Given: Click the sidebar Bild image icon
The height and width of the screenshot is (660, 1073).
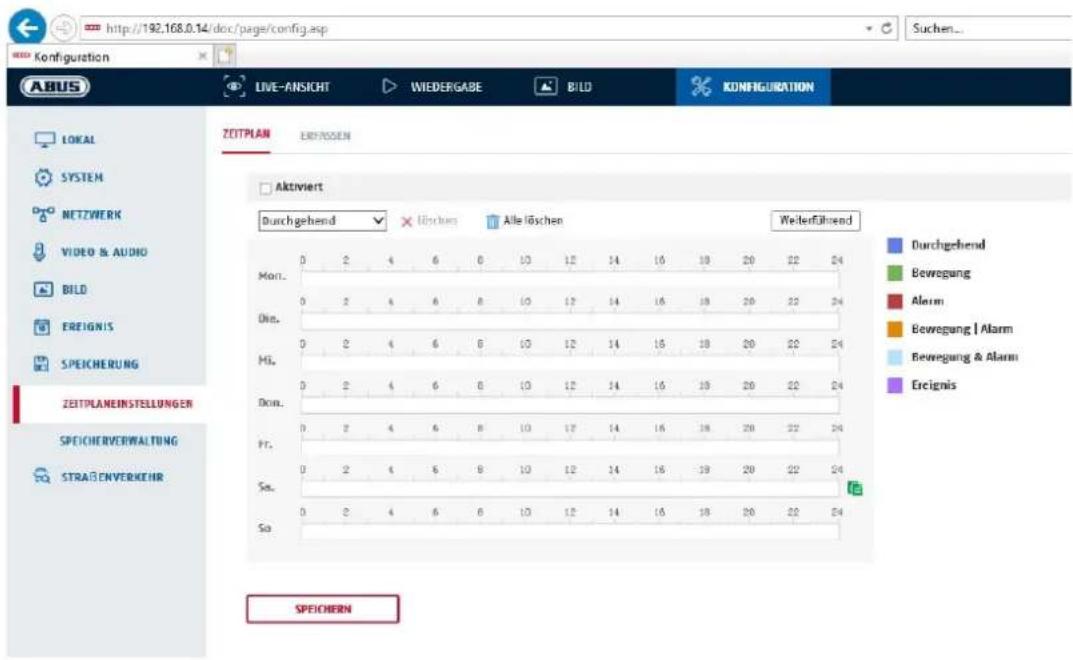Looking at the screenshot, I should point(43,290).
